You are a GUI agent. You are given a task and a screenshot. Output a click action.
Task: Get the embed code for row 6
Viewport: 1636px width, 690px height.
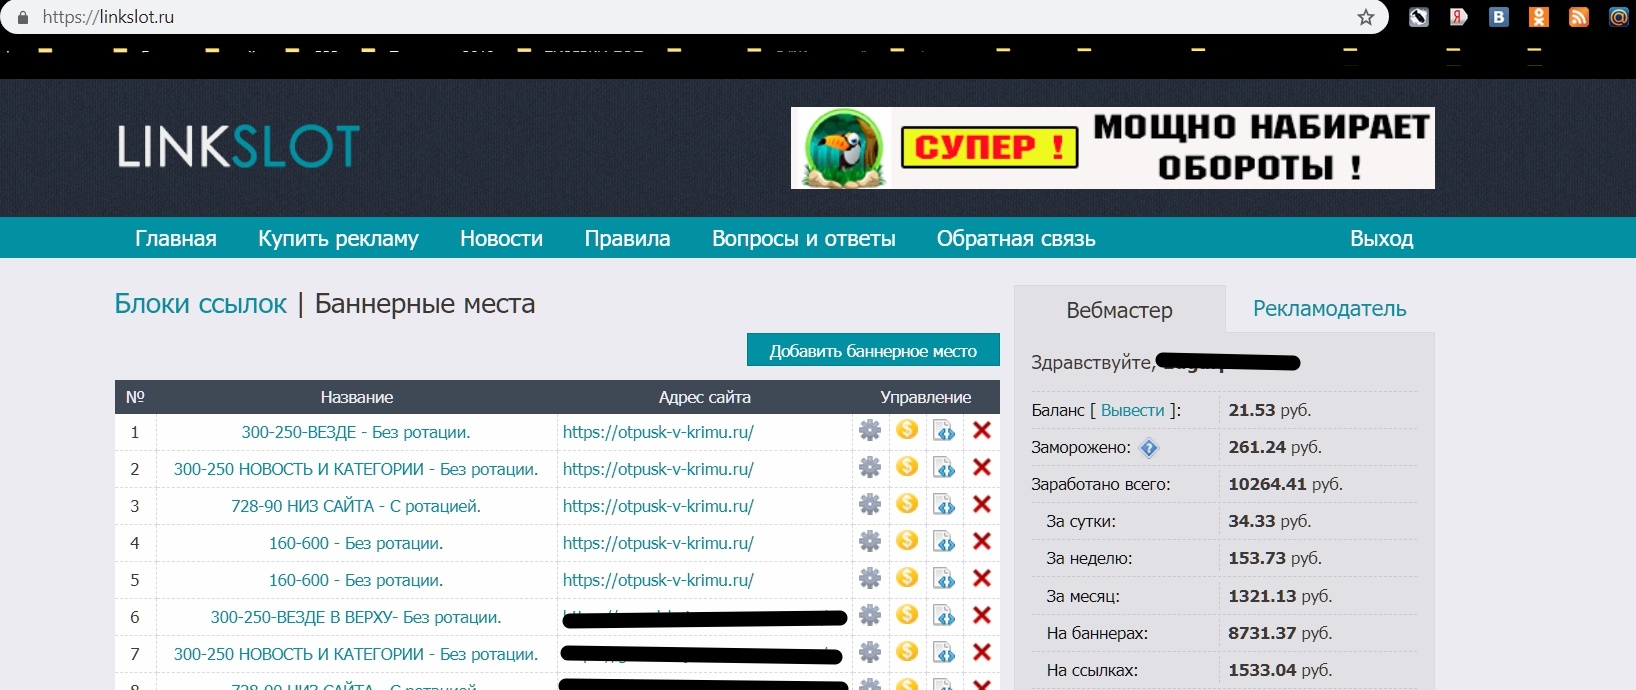click(944, 616)
